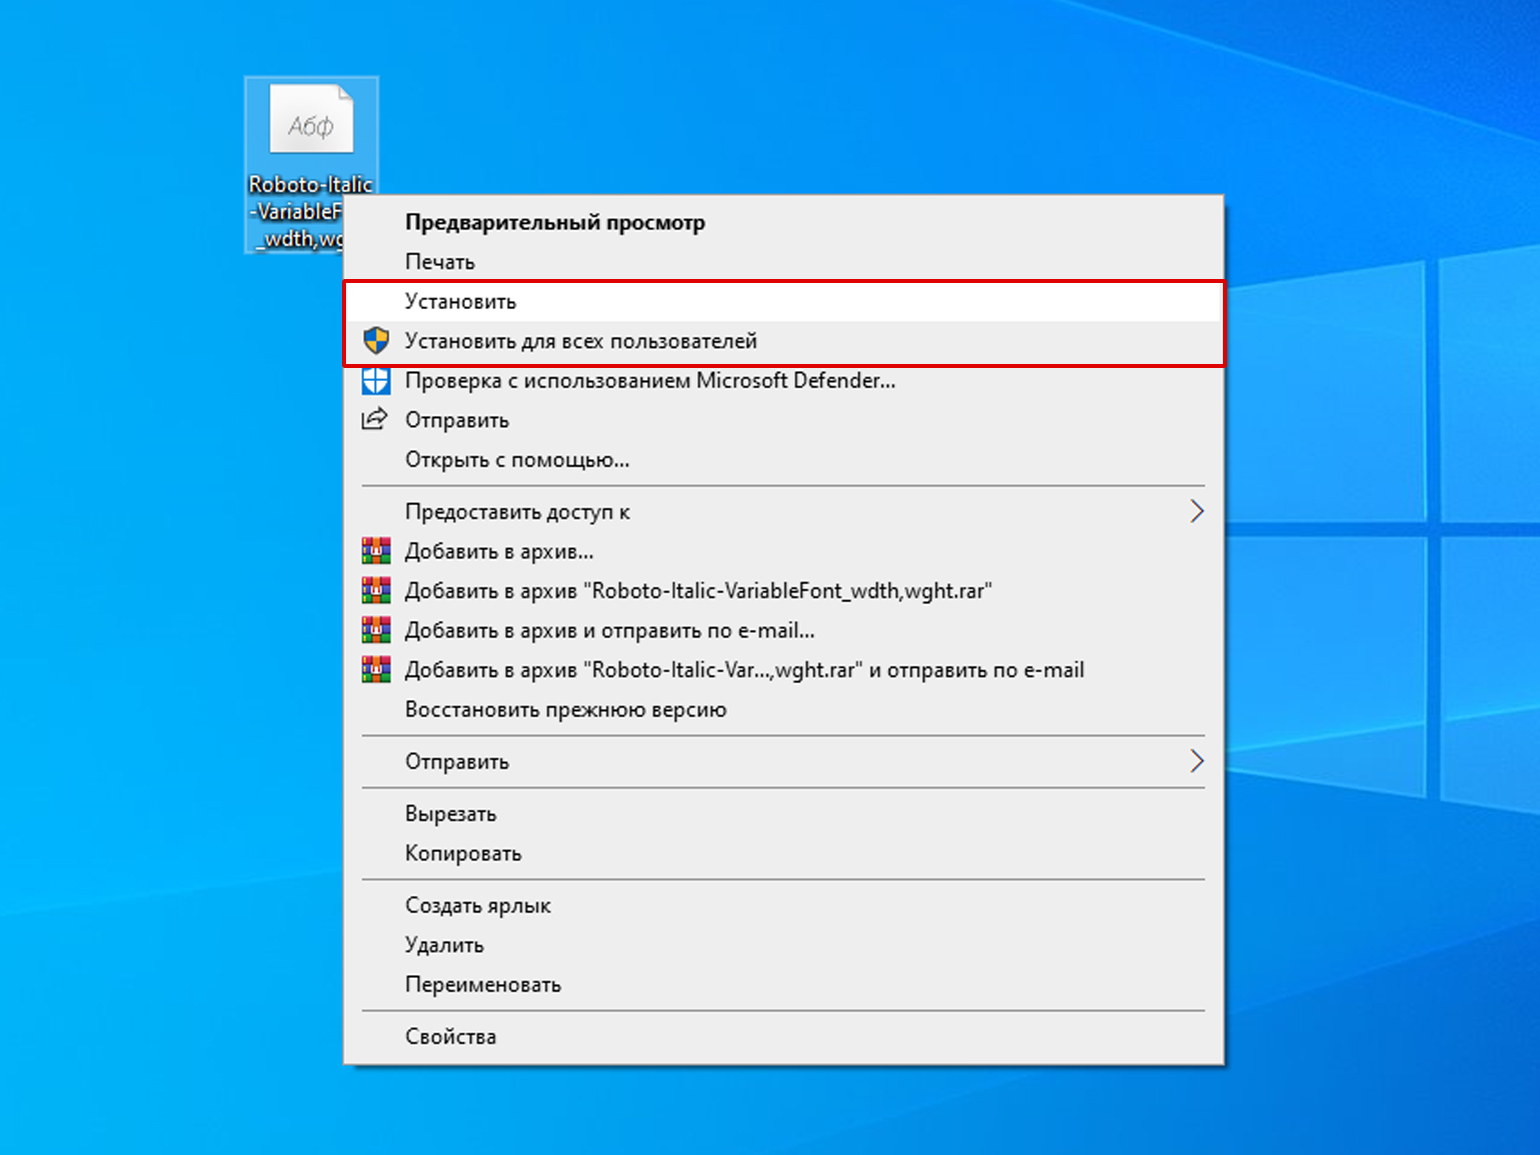Click WinRAR icon for Roboto-Italic-Var...,wght.rar e-mail entry
Screen dimensions: 1540x1155
376,670
